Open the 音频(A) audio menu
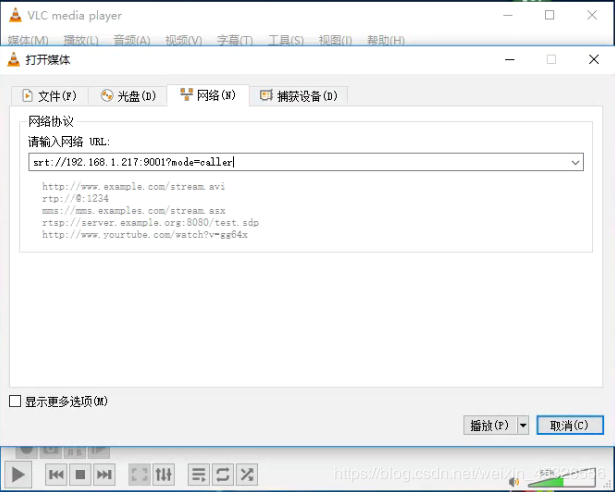This screenshot has height=492, width=615. coord(131,40)
